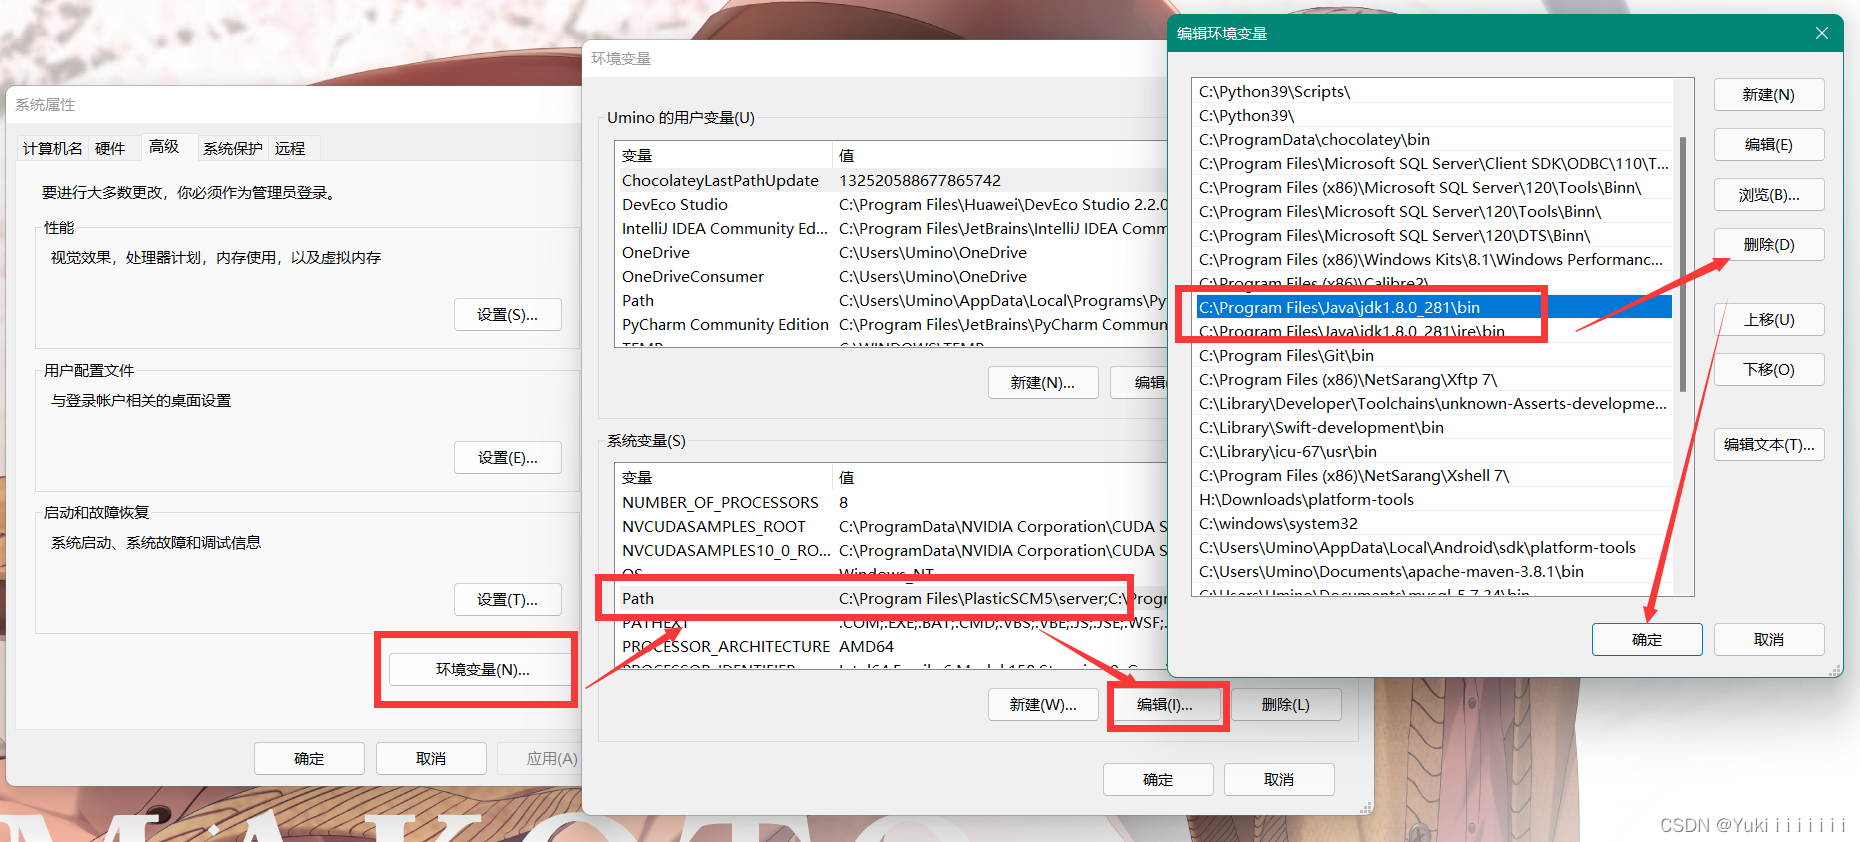Select highlighted jdk1.8.0_281\bin entry
1860x842 pixels.
(x=1433, y=307)
